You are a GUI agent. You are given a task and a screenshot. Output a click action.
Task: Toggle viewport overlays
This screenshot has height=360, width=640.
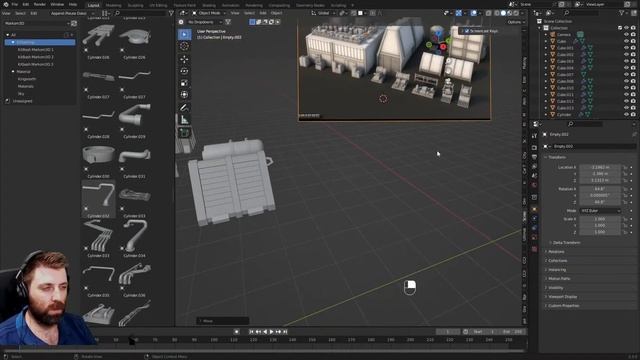[x=473, y=13]
